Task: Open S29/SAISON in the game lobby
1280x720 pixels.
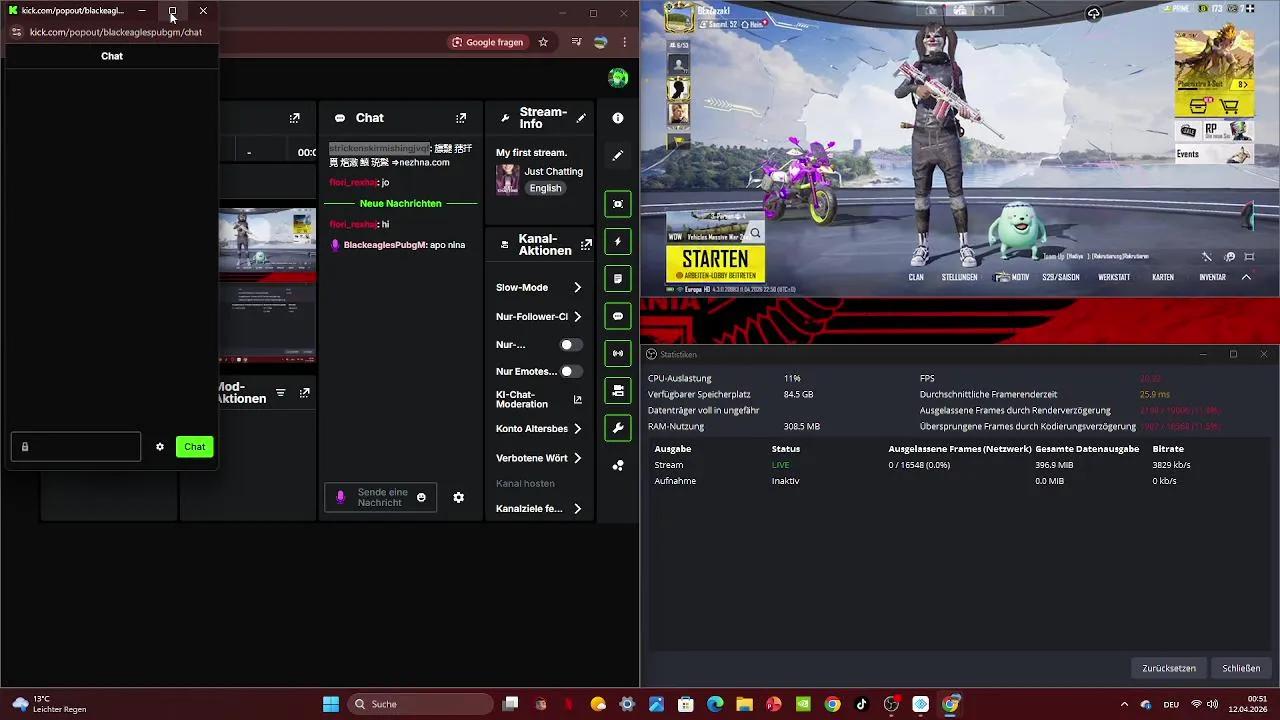Action: tap(1061, 277)
